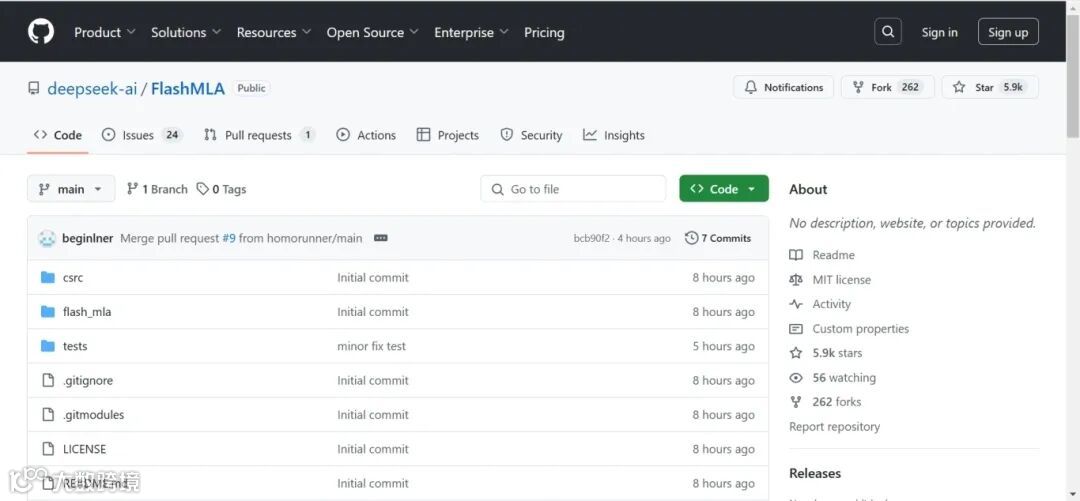This screenshot has height=501, width=1080.
Task: Click the history clock icon by 7 Commits
Action: click(692, 238)
